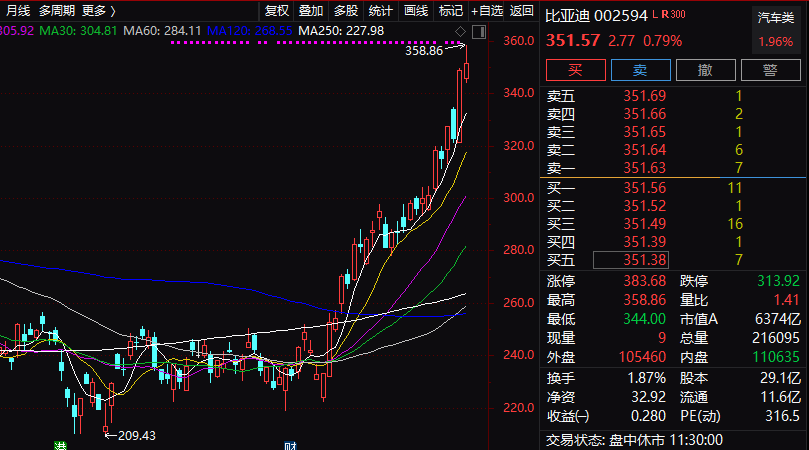Click the R margin-trading badge
Image resolution: width=809 pixels, height=450 pixels.
(665, 14)
